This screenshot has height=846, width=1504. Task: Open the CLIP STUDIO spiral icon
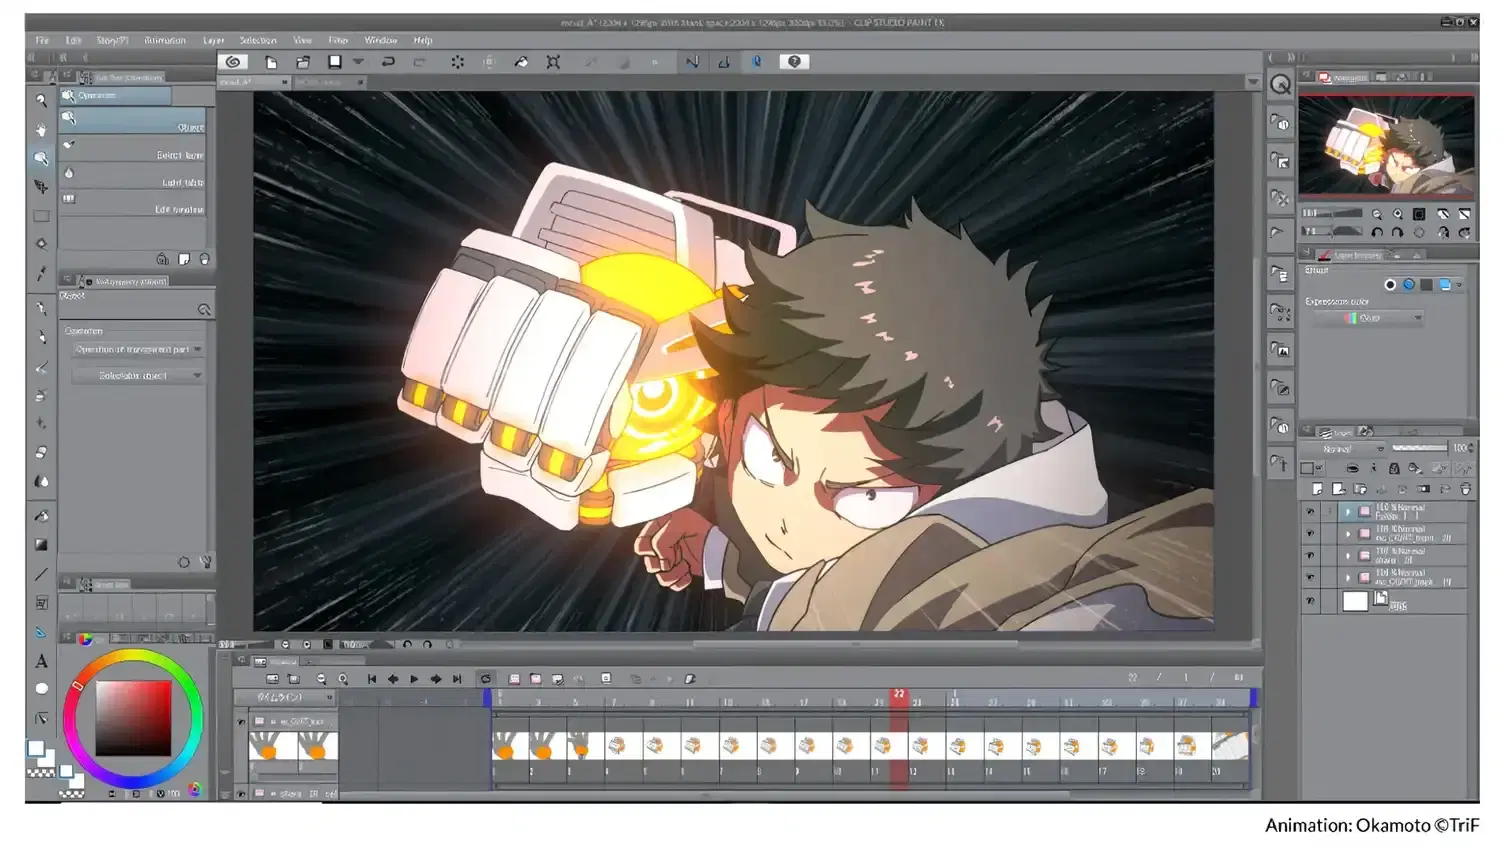(x=233, y=62)
